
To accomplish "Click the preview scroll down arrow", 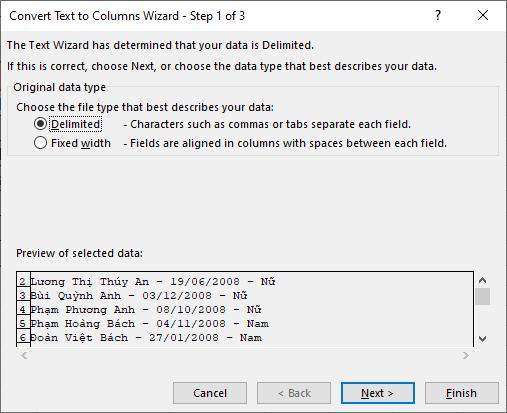I will click(x=482, y=339).
